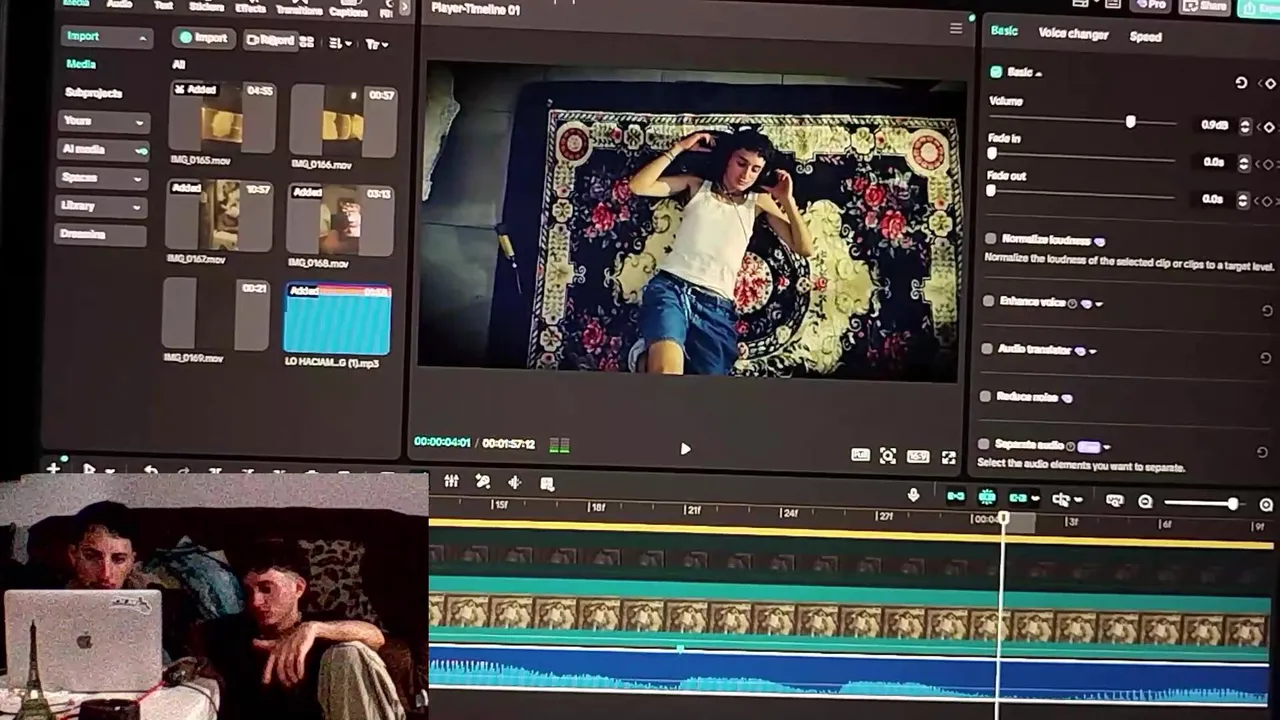Toggle the linkage icon in timeline
This screenshot has height=720, width=1280.
click(x=1018, y=498)
